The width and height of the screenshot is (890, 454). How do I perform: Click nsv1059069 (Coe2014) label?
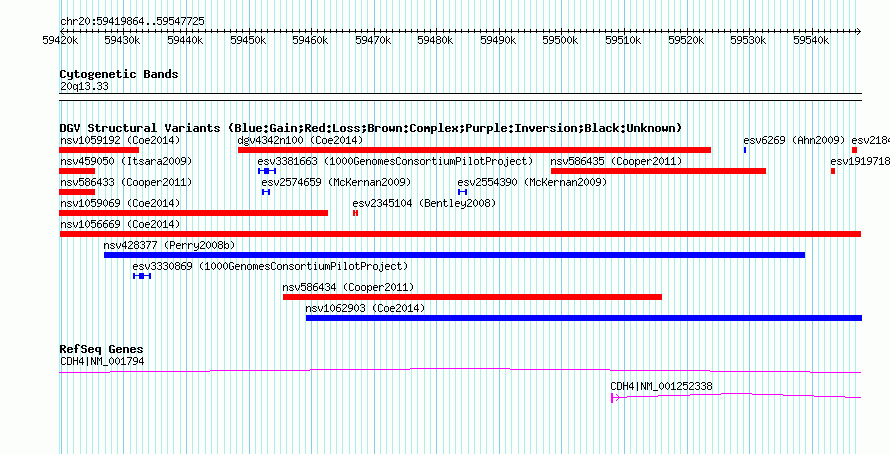pyautogui.click(x=120, y=203)
